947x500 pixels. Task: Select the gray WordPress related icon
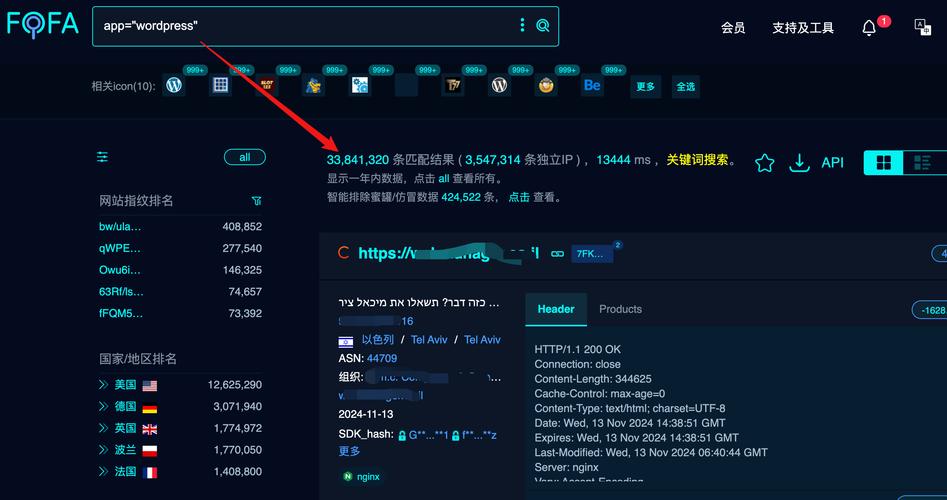(499, 86)
